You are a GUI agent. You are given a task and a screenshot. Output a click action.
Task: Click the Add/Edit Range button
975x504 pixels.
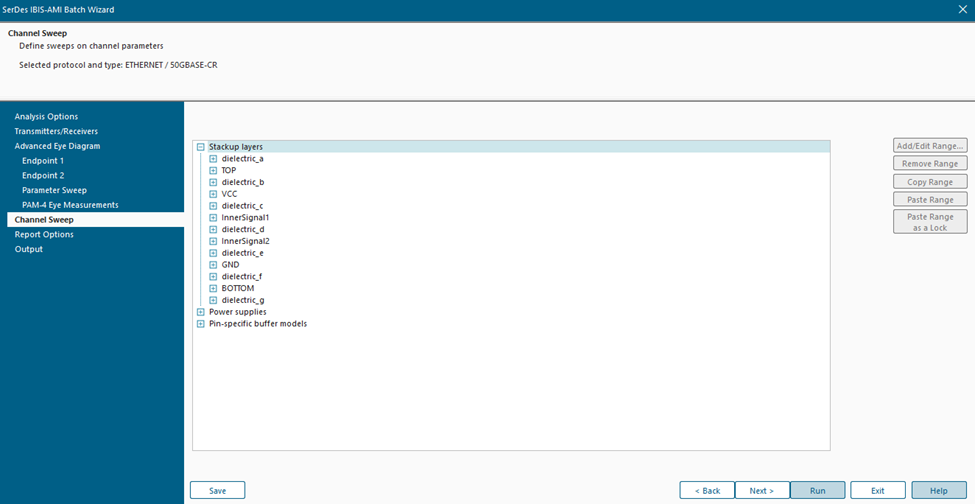pos(930,146)
